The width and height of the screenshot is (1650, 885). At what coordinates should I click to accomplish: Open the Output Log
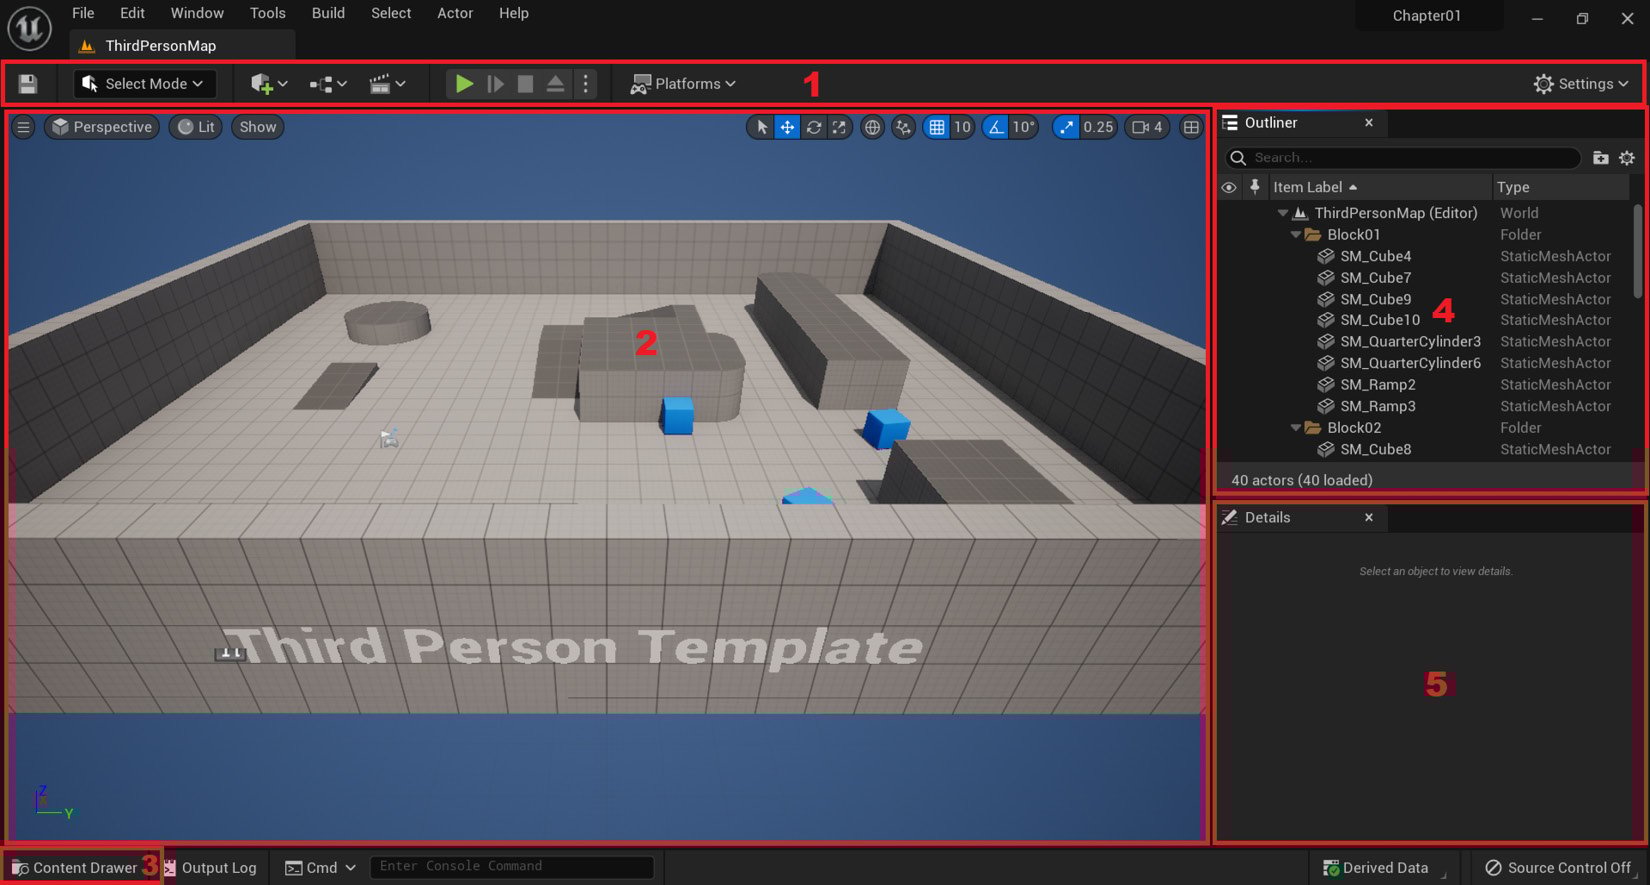(211, 868)
